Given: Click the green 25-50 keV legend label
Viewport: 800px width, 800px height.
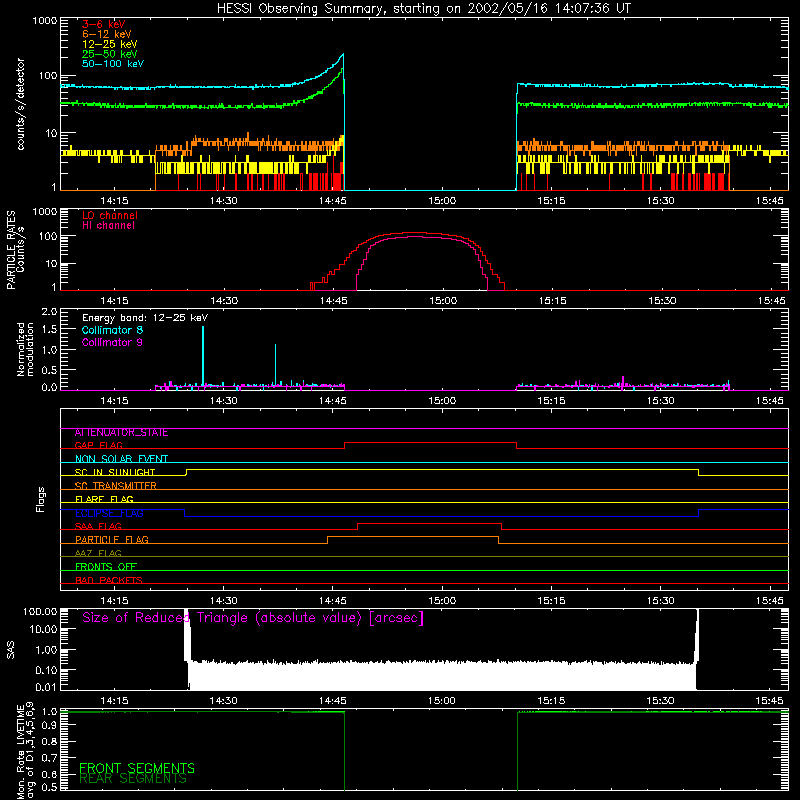Looking at the screenshot, I should point(110,54).
